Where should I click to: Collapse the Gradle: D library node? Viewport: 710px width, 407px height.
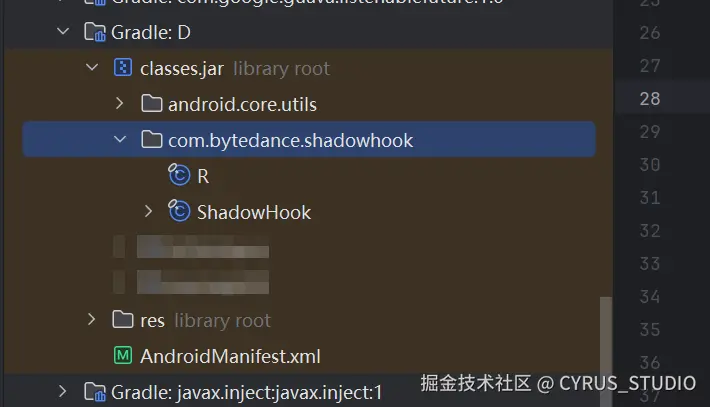coord(63,32)
